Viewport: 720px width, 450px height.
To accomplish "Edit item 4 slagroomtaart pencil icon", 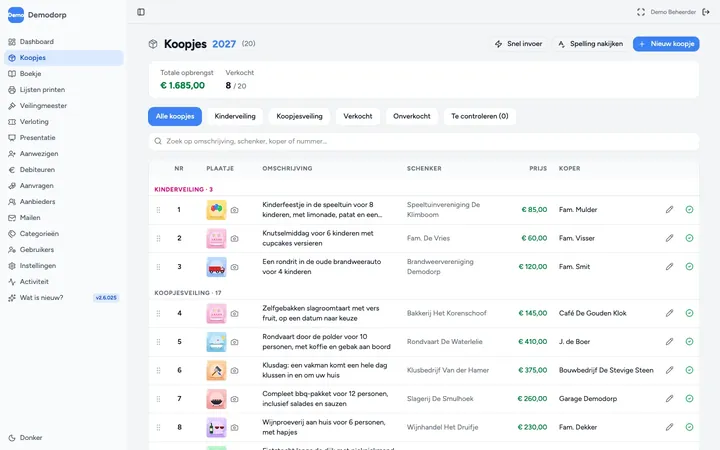I will 669,313.
